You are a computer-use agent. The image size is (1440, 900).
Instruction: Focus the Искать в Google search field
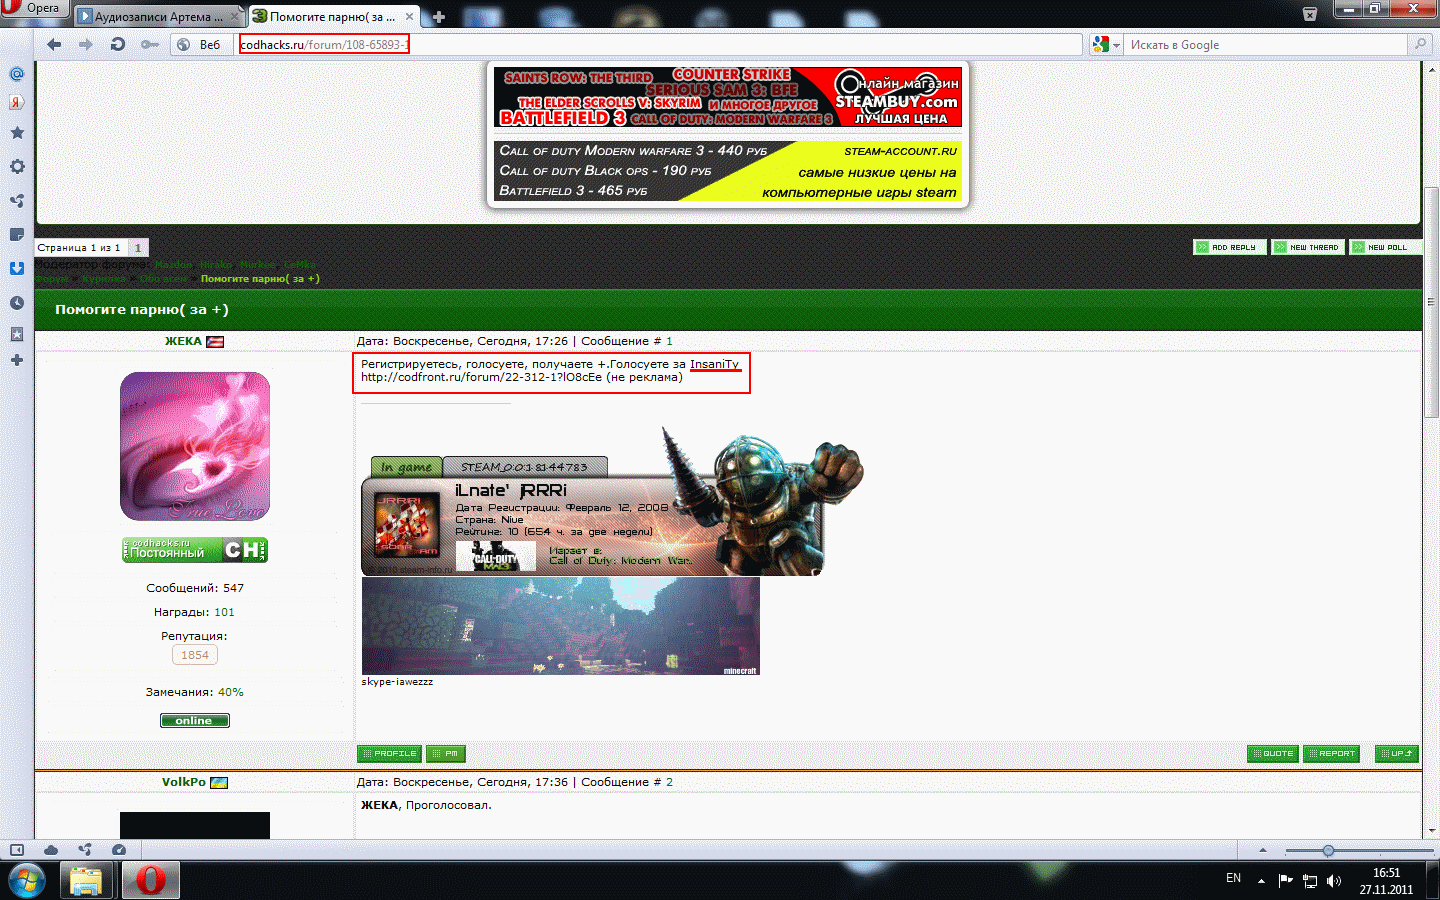pyautogui.click(x=1265, y=44)
